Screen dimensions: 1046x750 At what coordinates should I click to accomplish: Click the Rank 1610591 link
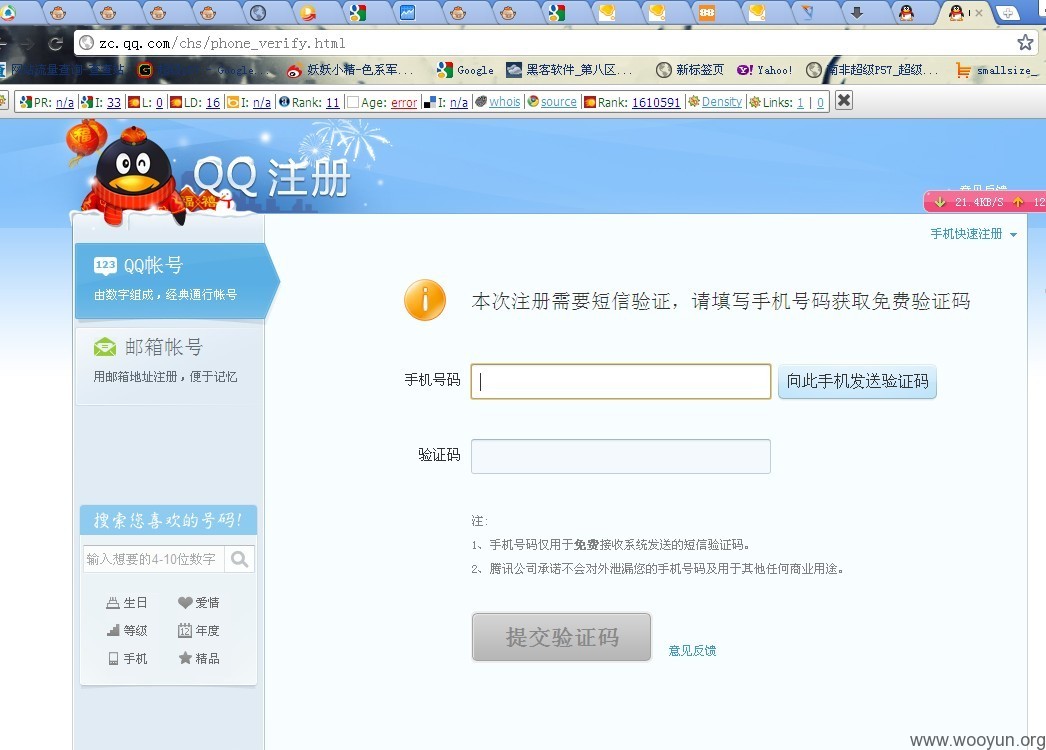pyautogui.click(x=656, y=102)
